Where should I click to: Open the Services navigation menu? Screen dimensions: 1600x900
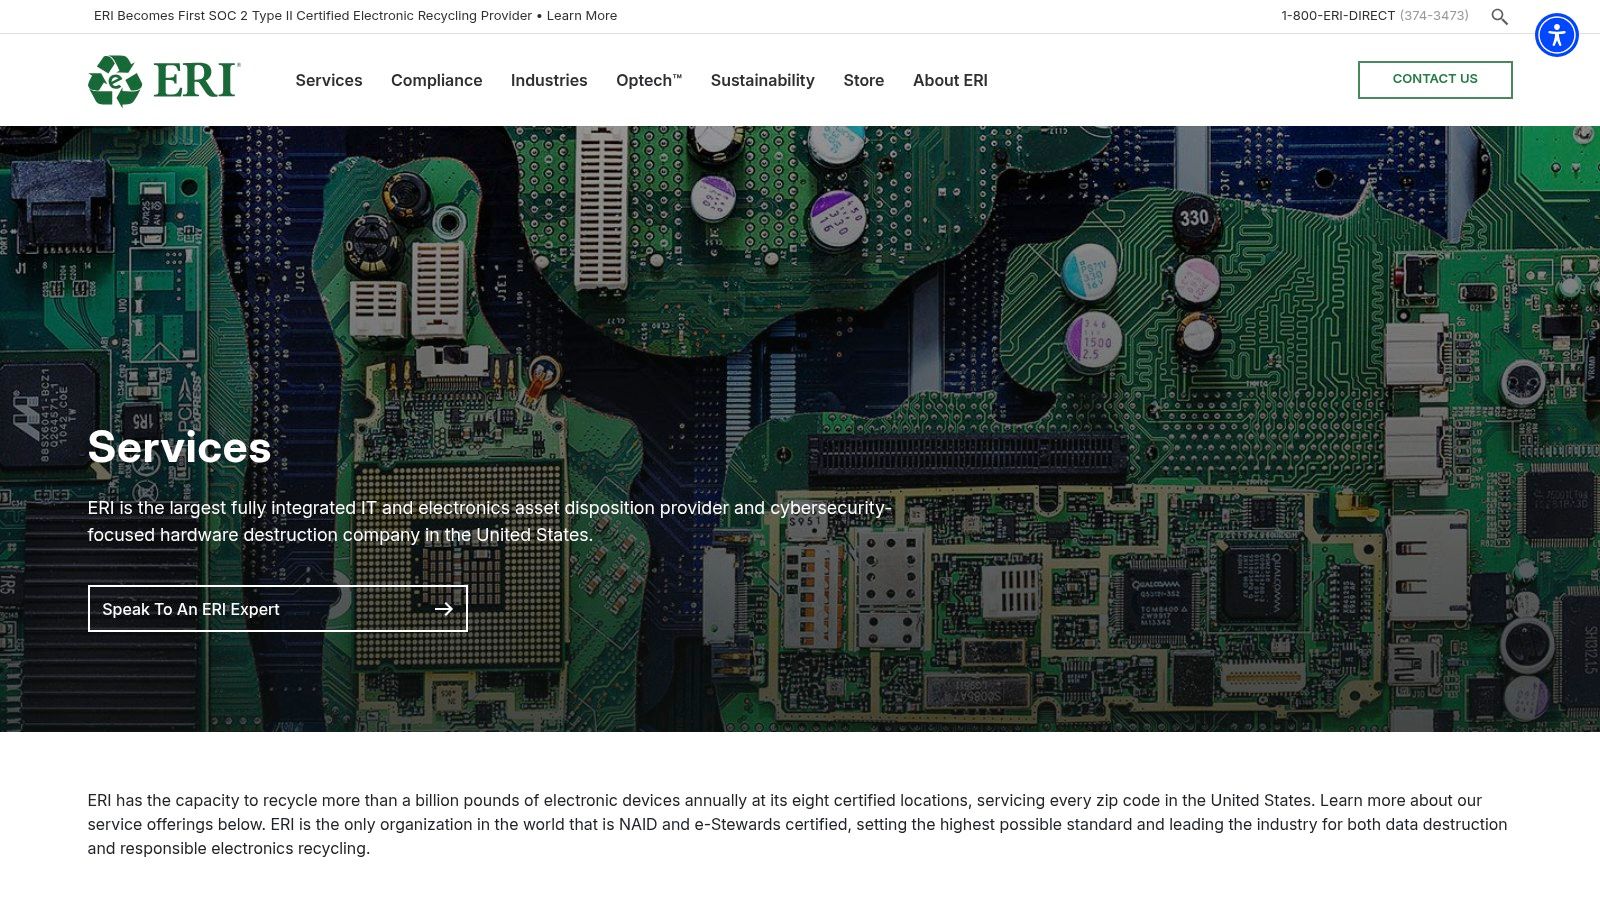click(328, 80)
